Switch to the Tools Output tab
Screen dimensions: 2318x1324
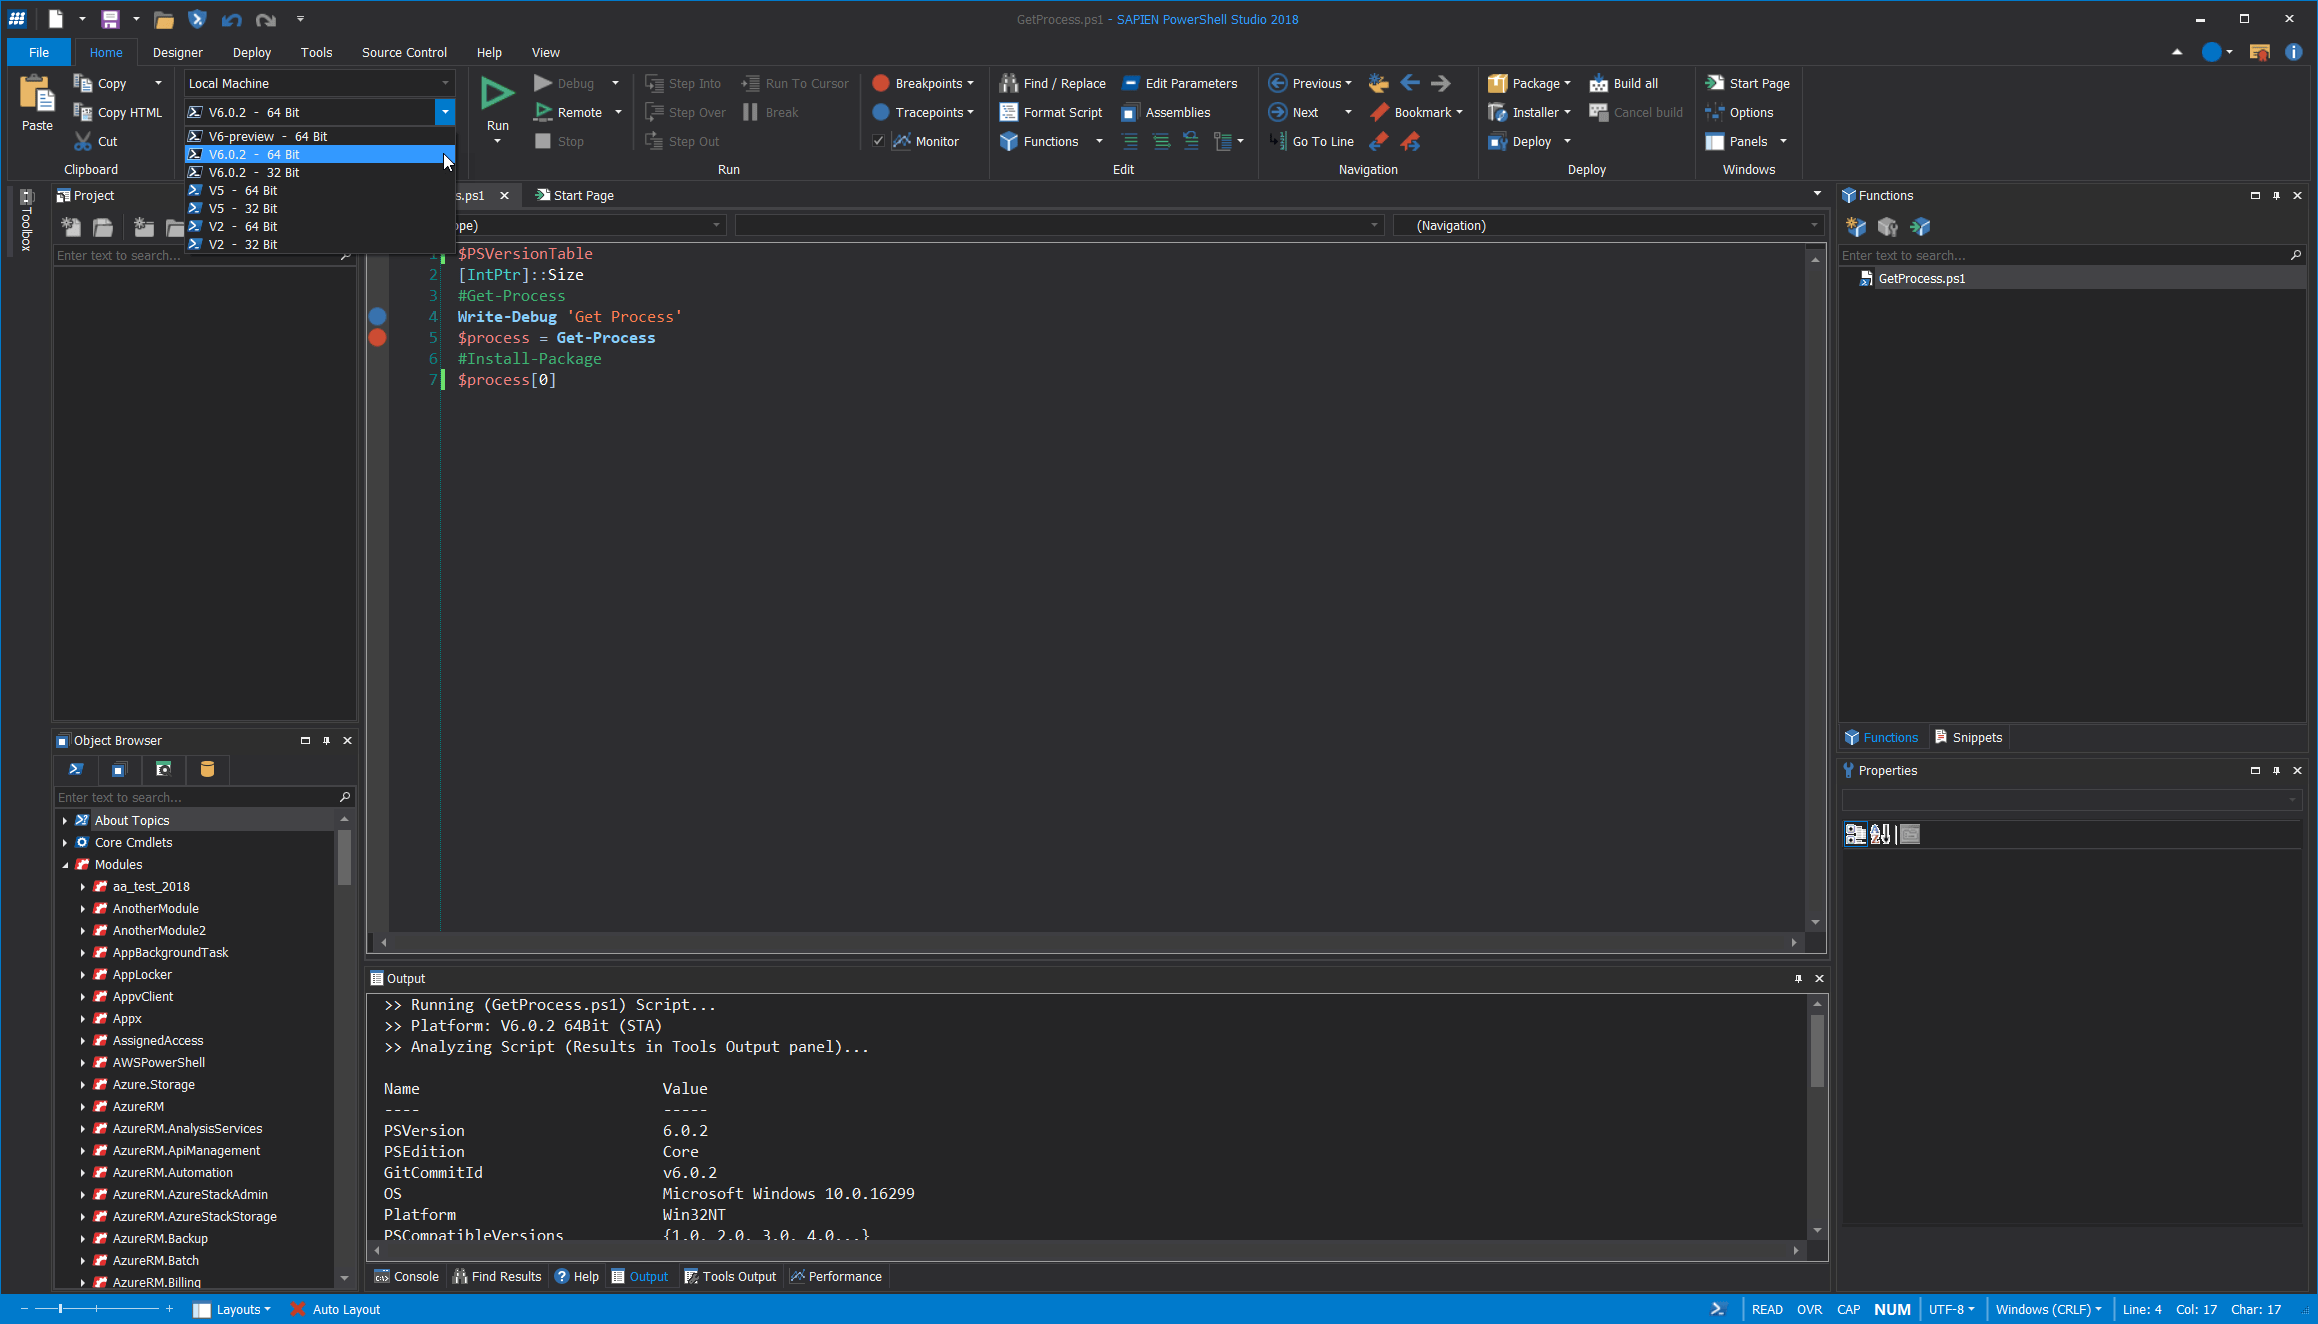coord(730,1276)
